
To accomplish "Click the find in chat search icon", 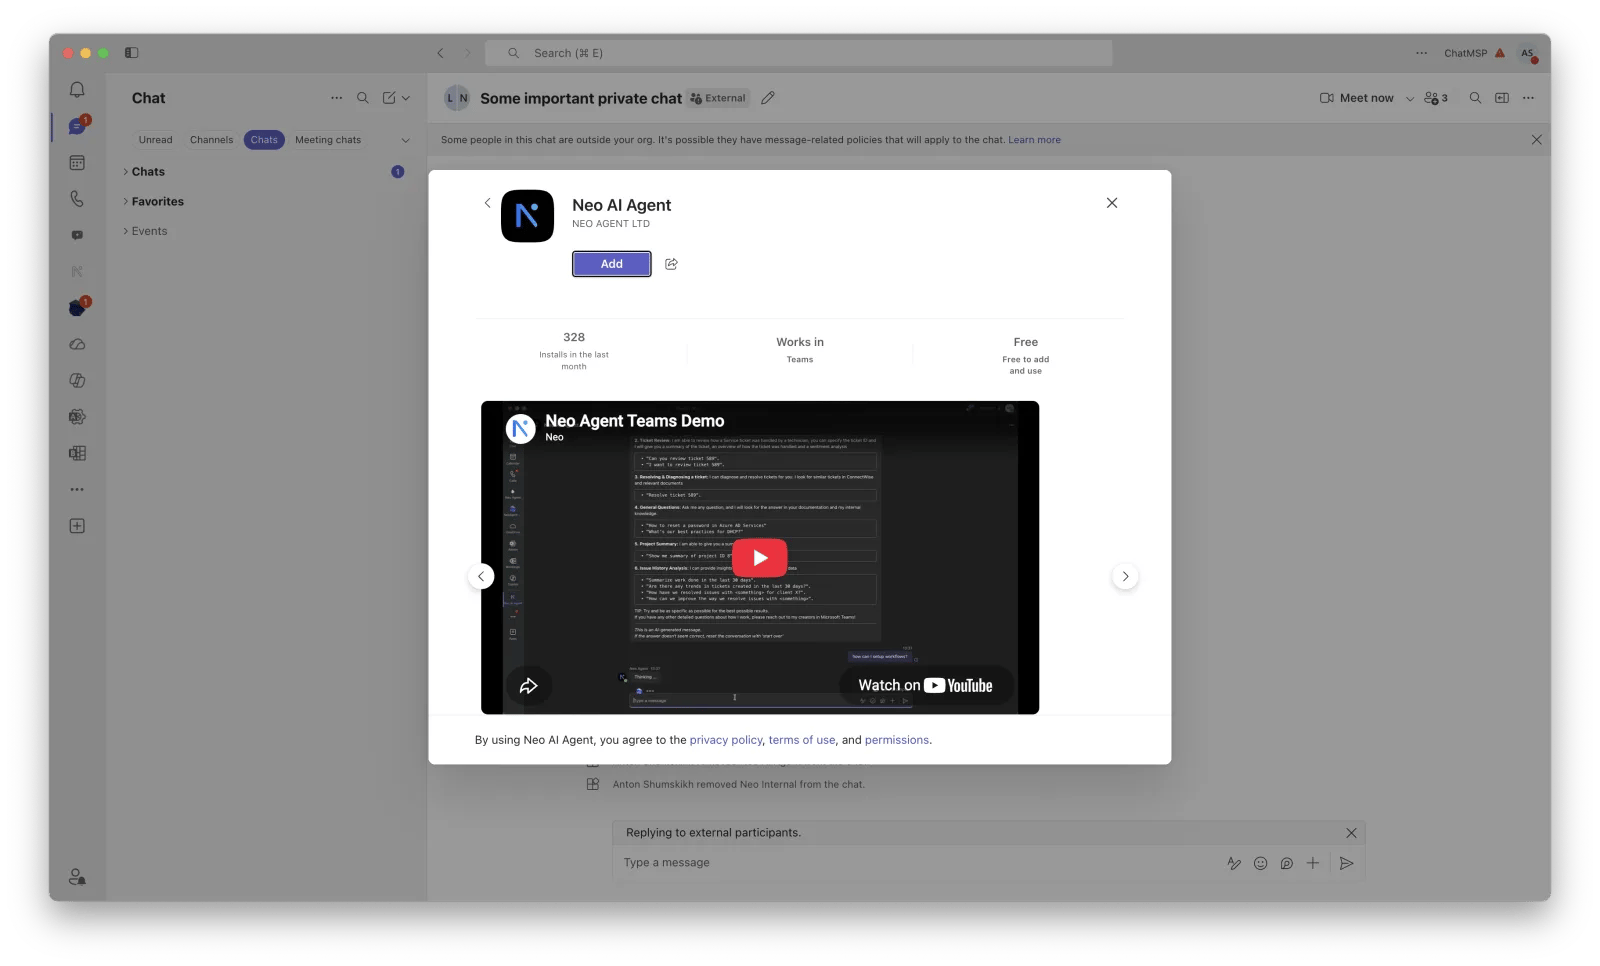I will click(1475, 98).
